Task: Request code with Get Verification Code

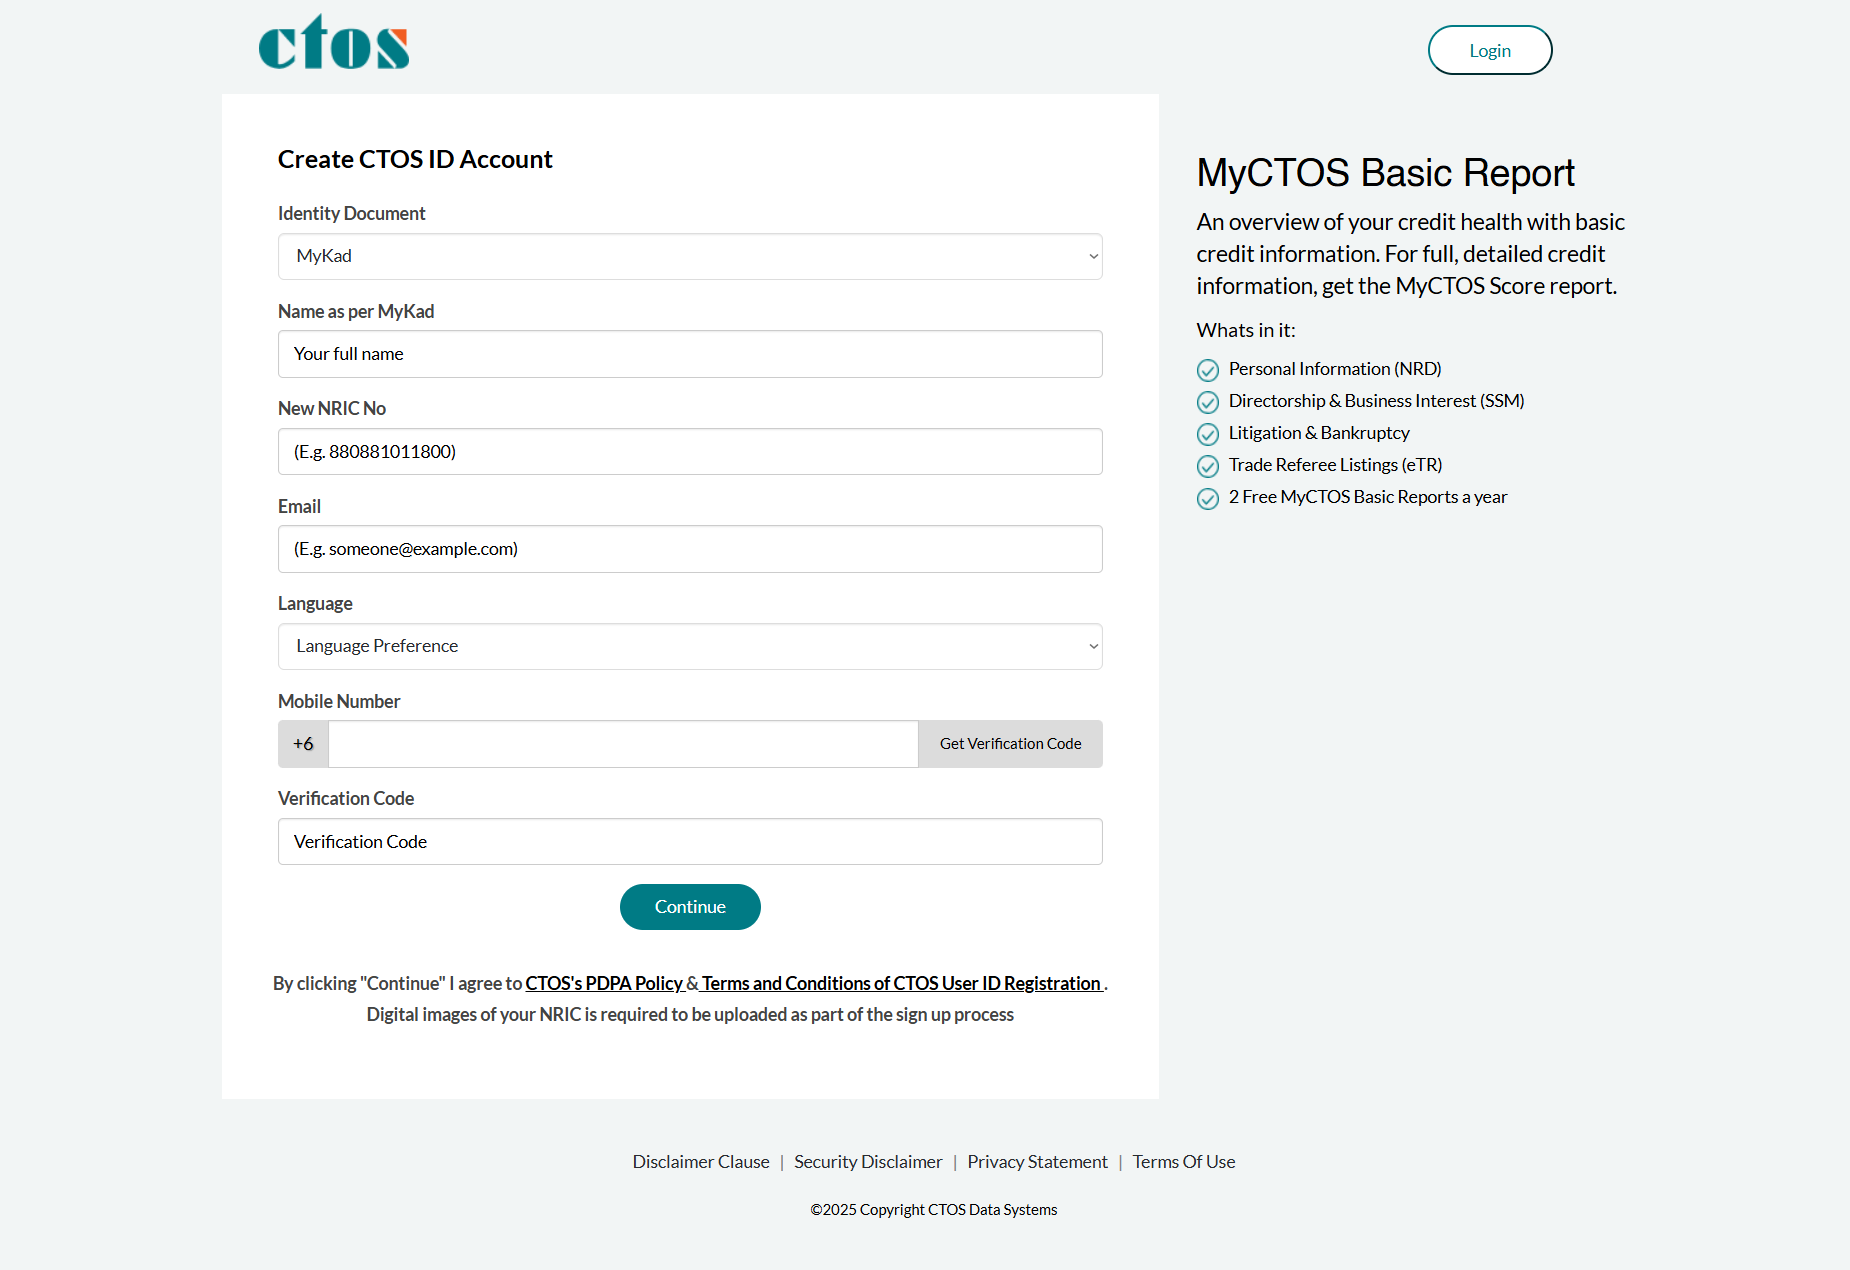Action: pyautogui.click(x=1010, y=744)
